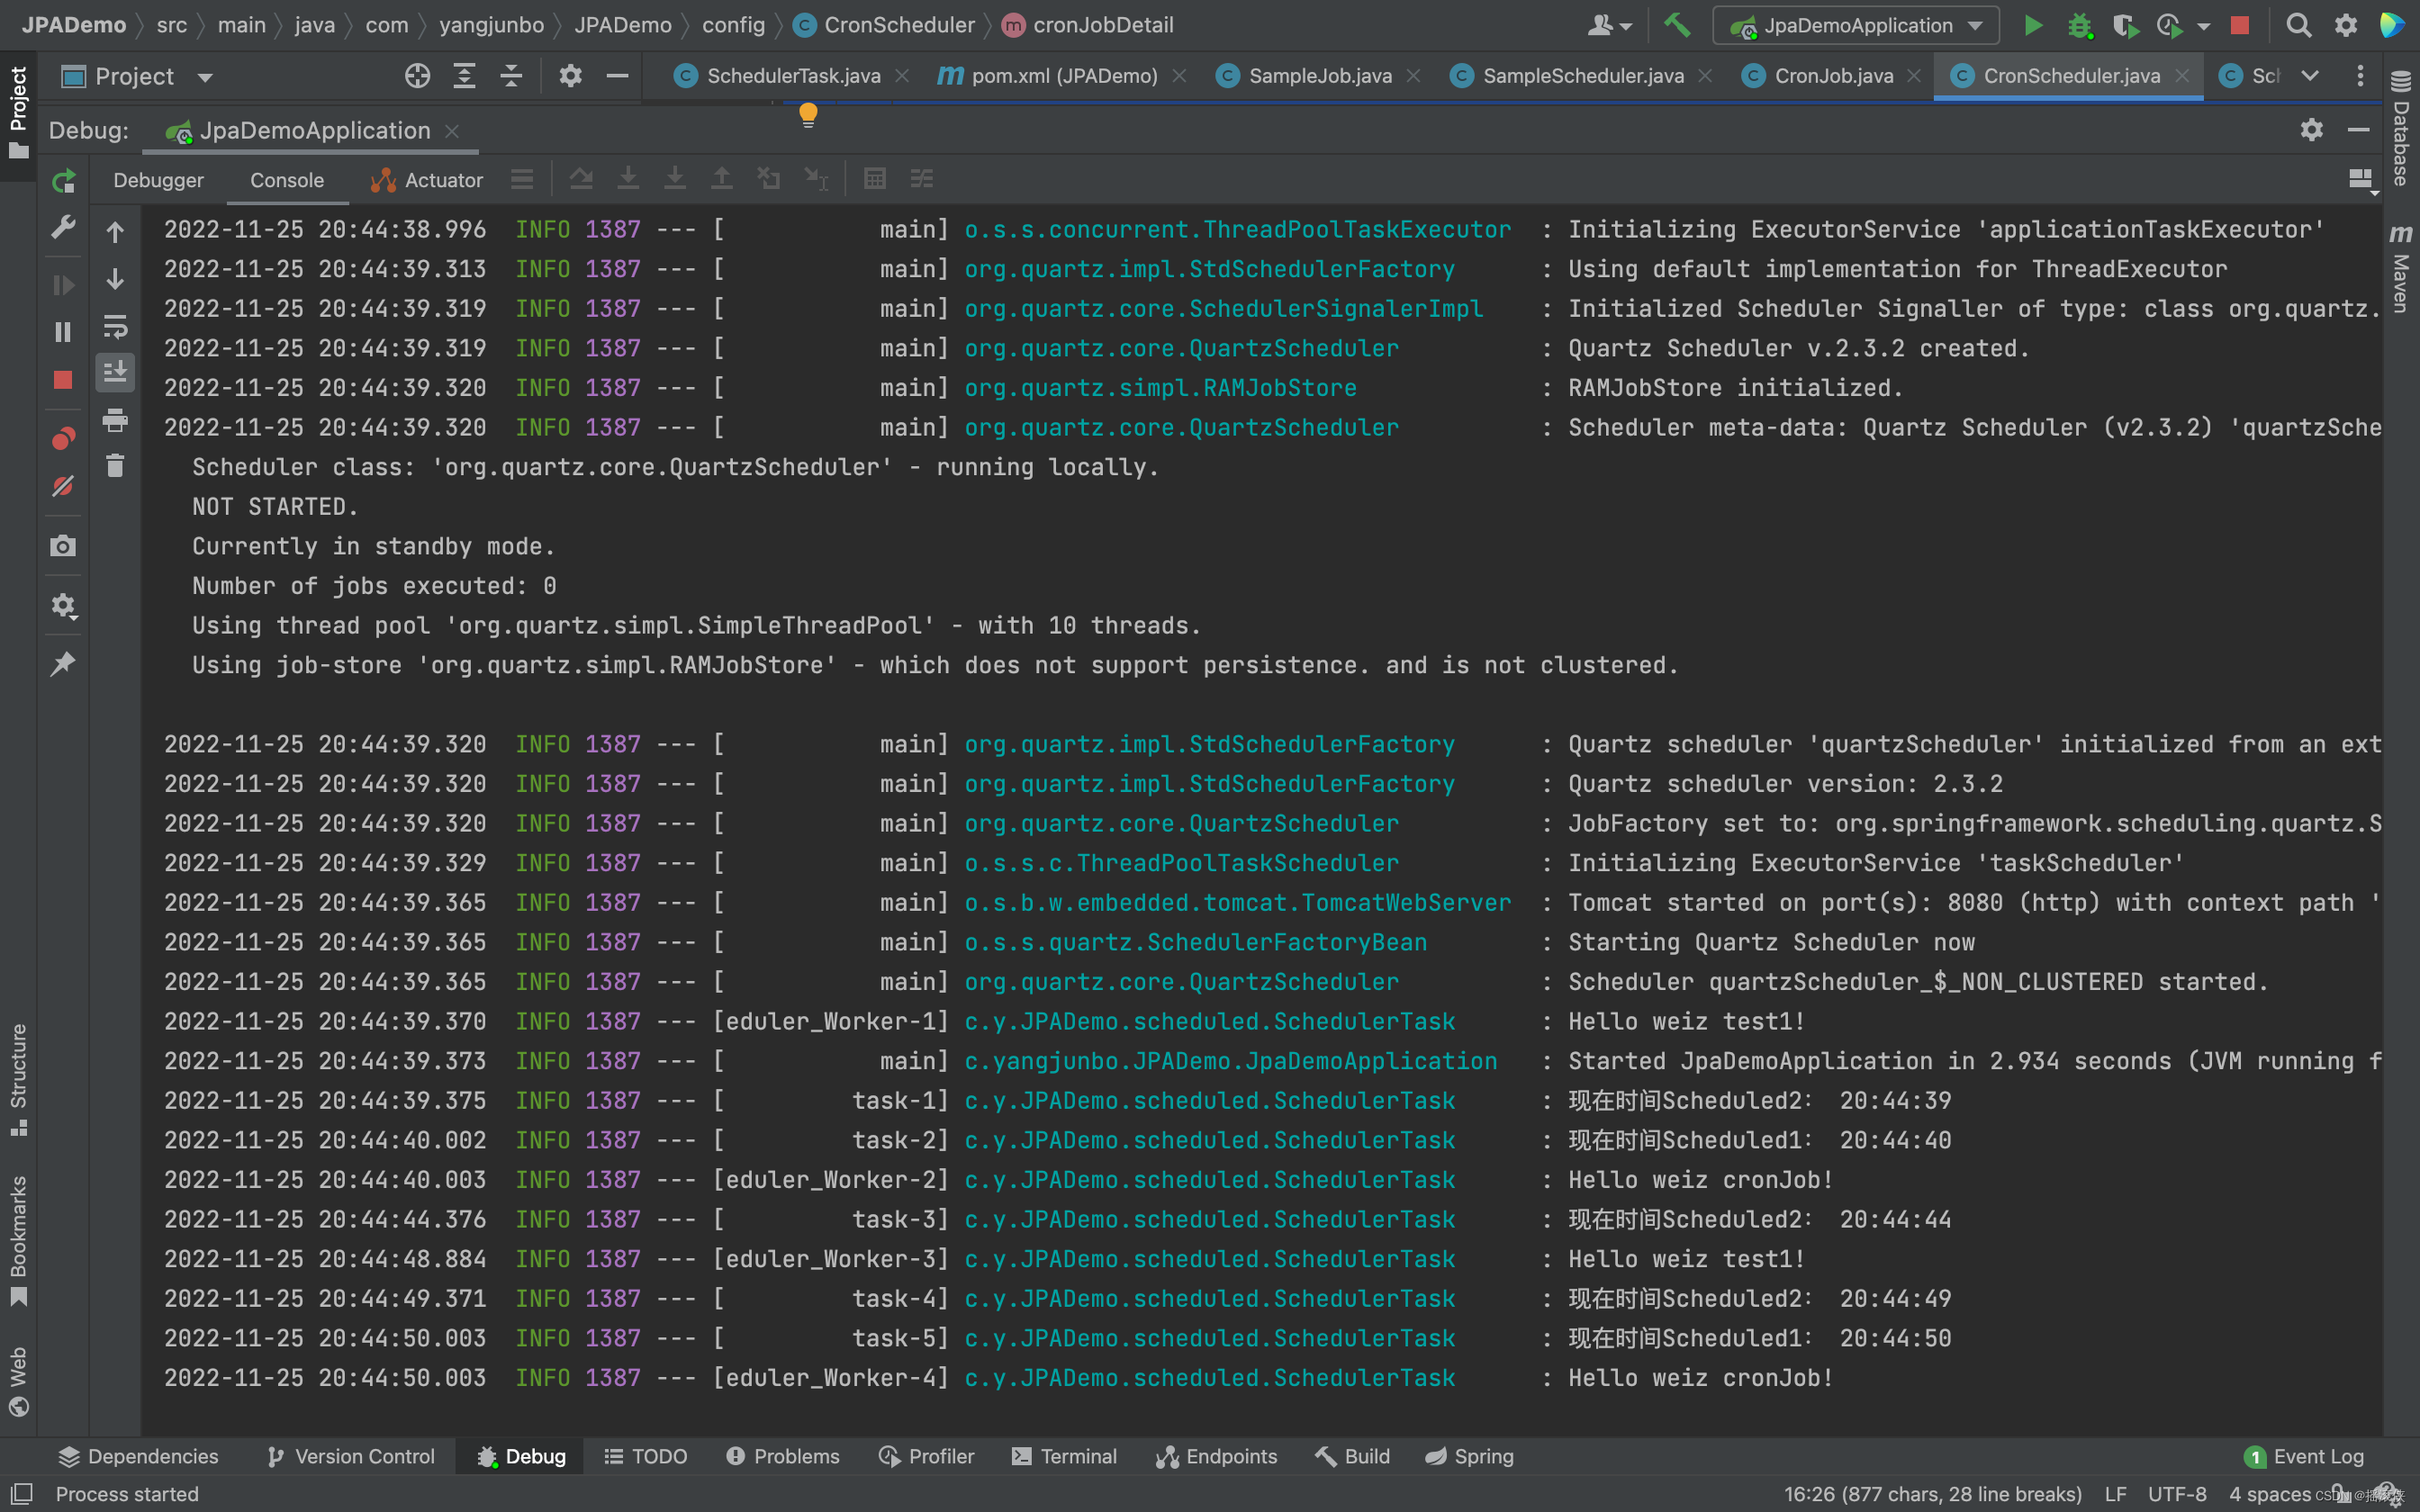Viewport: 2420px width, 1512px height.
Task: Click the Print console output icon
Action: click(x=115, y=420)
